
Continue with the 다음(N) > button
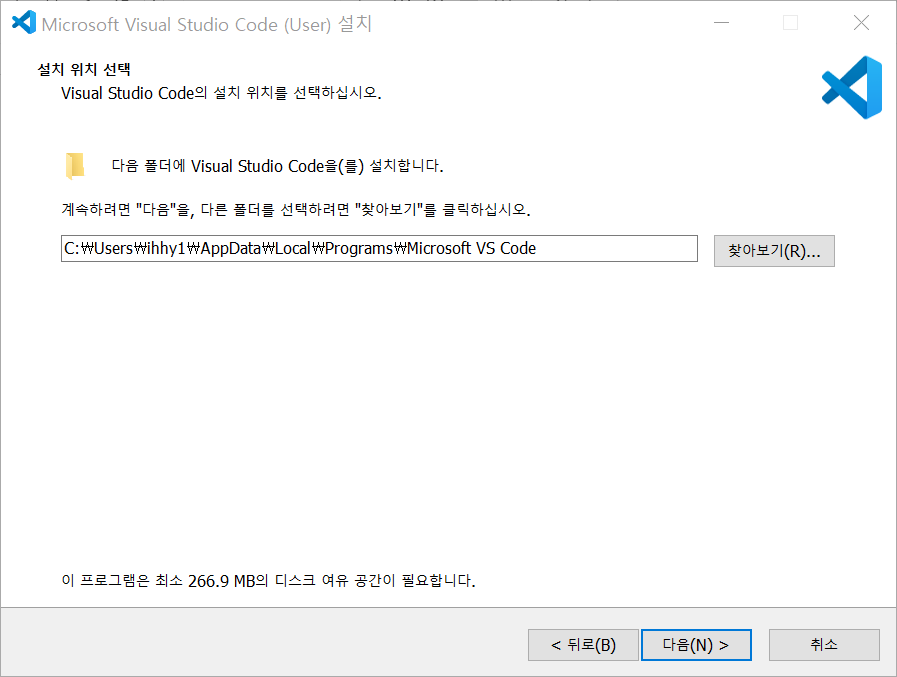(x=696, y=645)
